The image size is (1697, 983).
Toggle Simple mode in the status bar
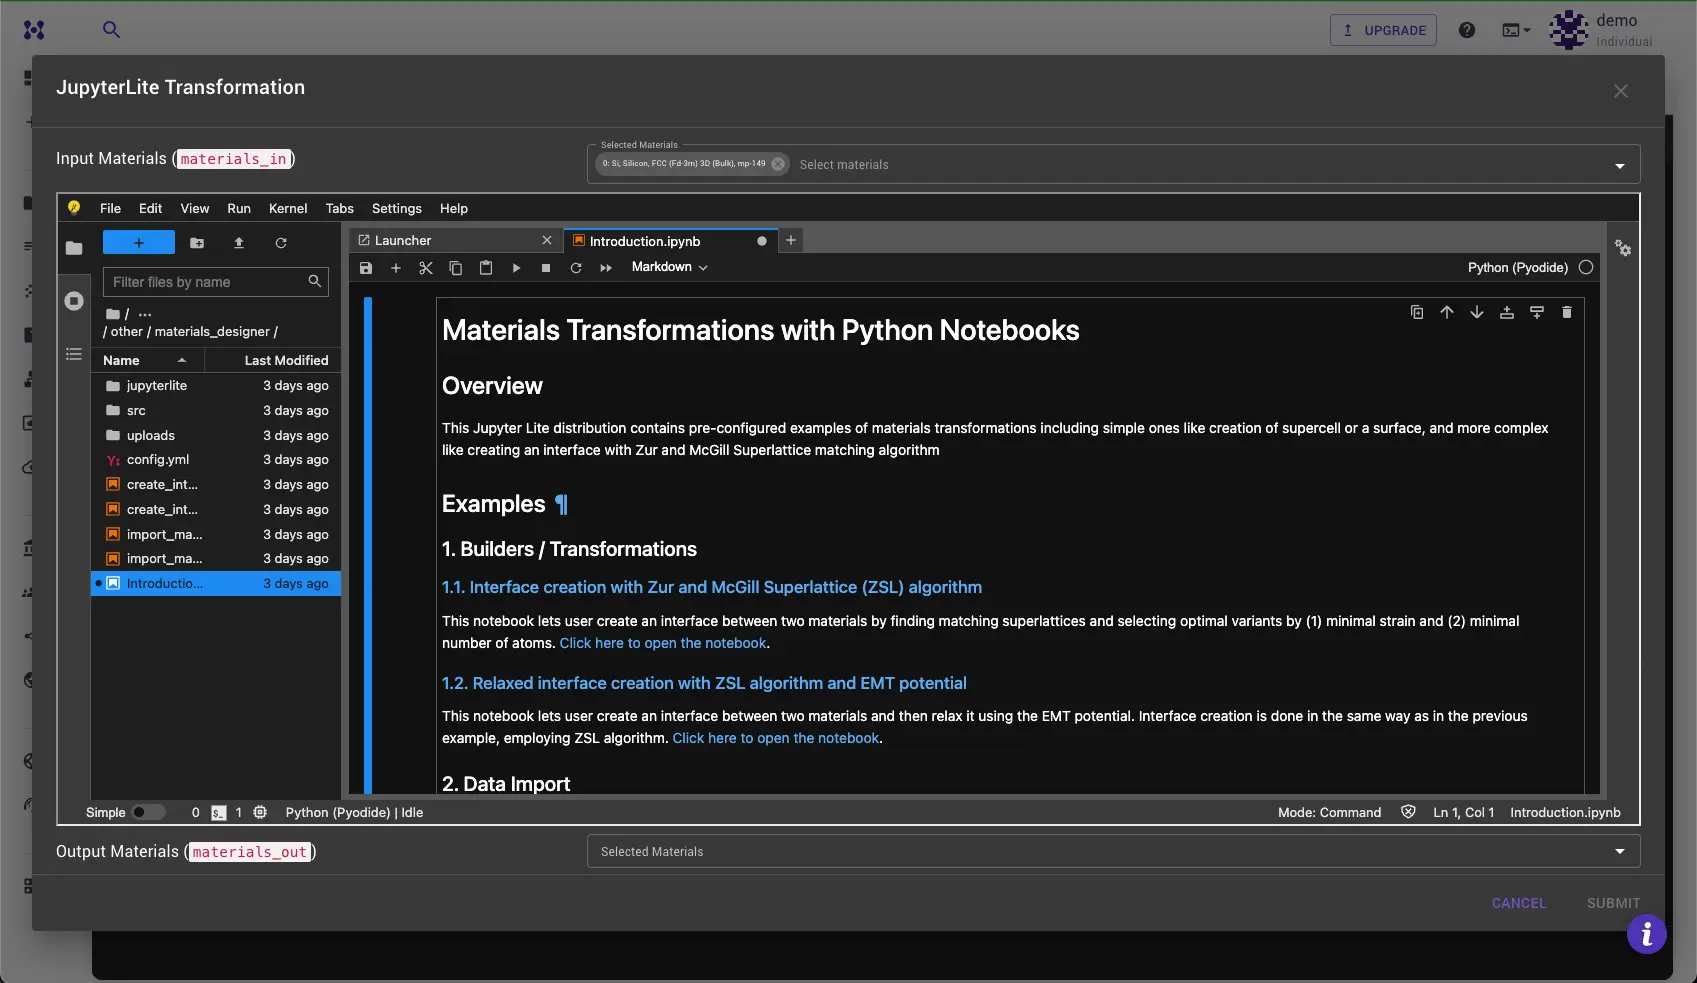(x=149, y=812)
